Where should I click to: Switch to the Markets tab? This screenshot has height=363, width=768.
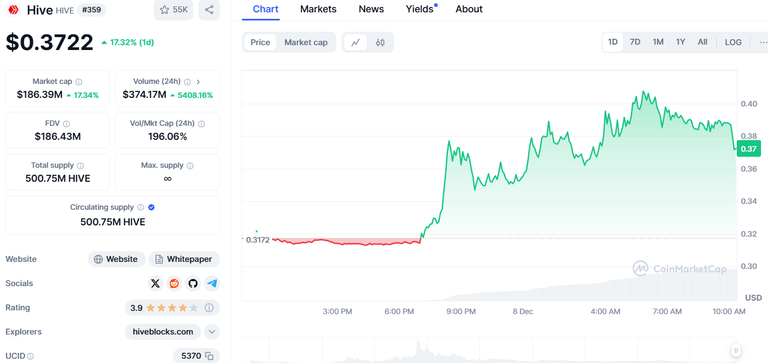point(318,9)
